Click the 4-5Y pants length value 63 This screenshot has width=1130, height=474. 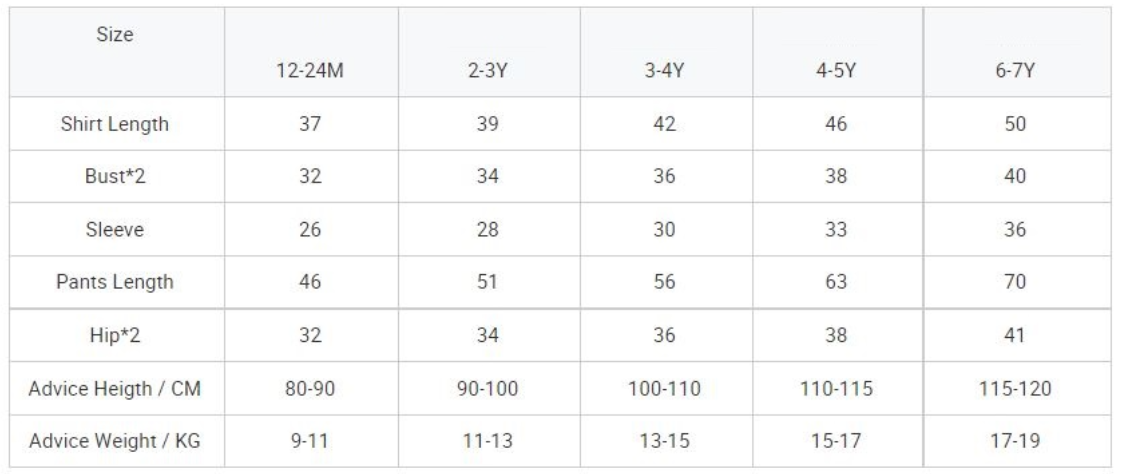836,282
